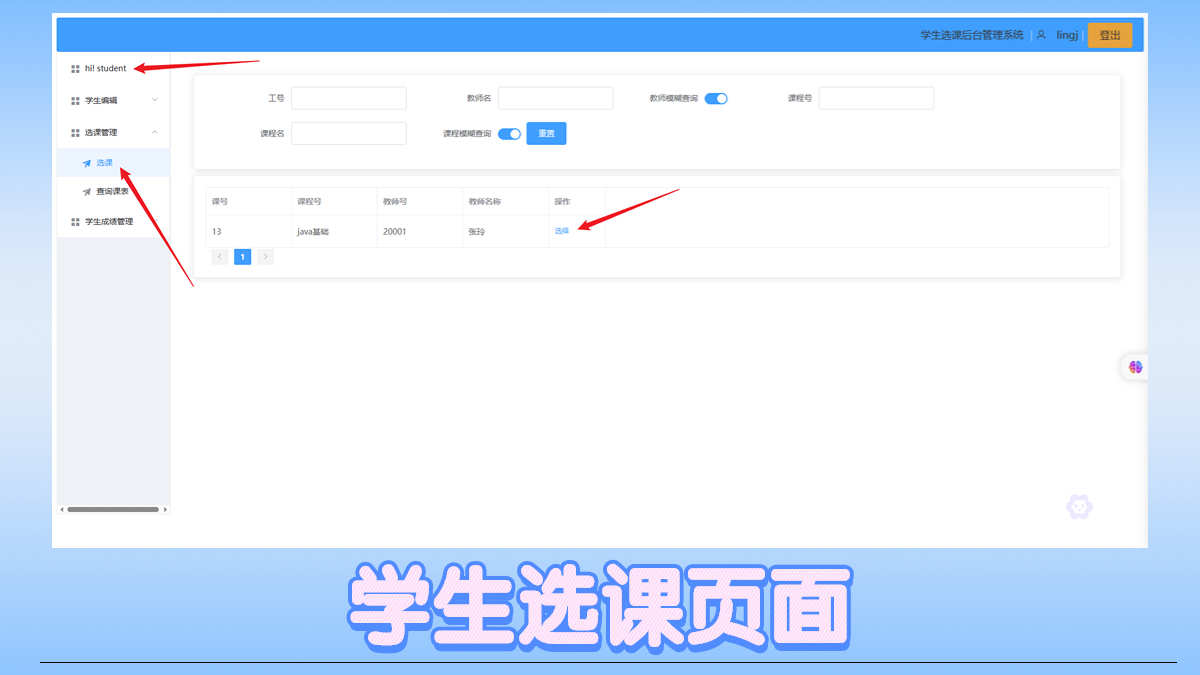This screenshot has height=675, width=1200.
Task: Toggle the 课程模糊查询 switch
Action: [509, 134]
